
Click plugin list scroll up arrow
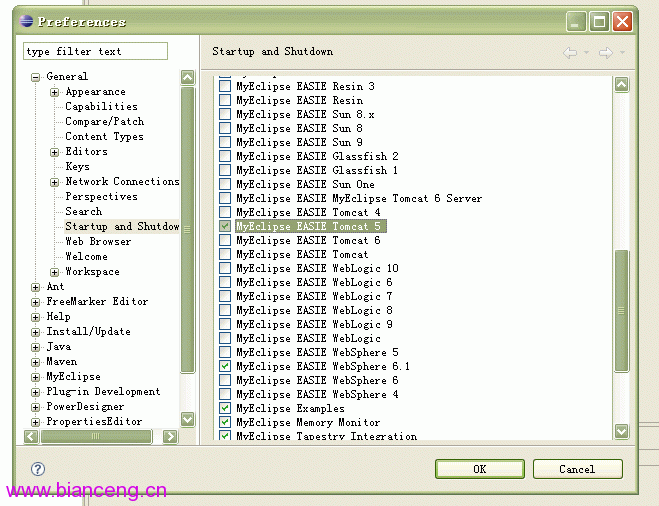622,84
